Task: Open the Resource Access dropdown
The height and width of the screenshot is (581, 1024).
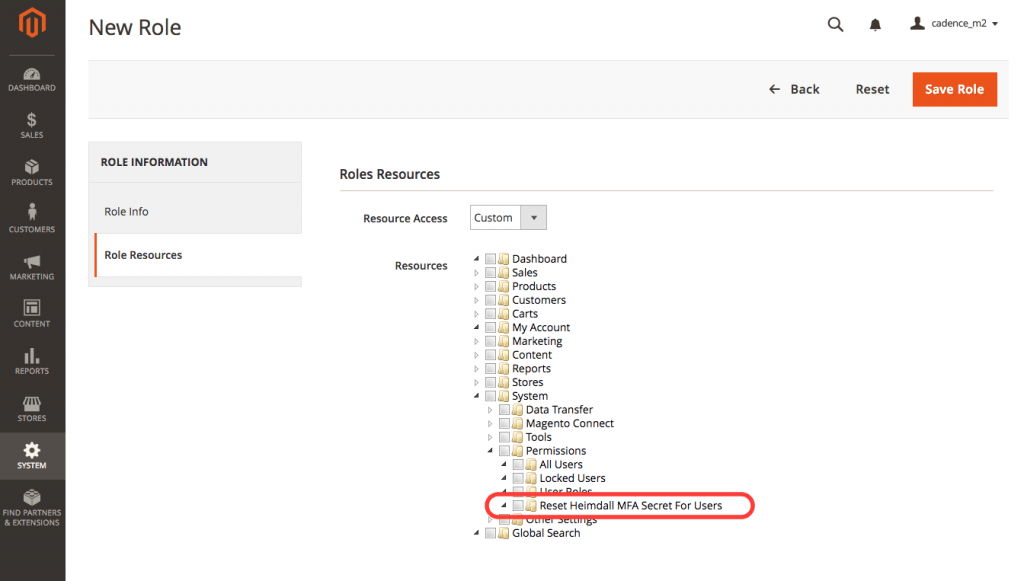Action: pos(508,218)
